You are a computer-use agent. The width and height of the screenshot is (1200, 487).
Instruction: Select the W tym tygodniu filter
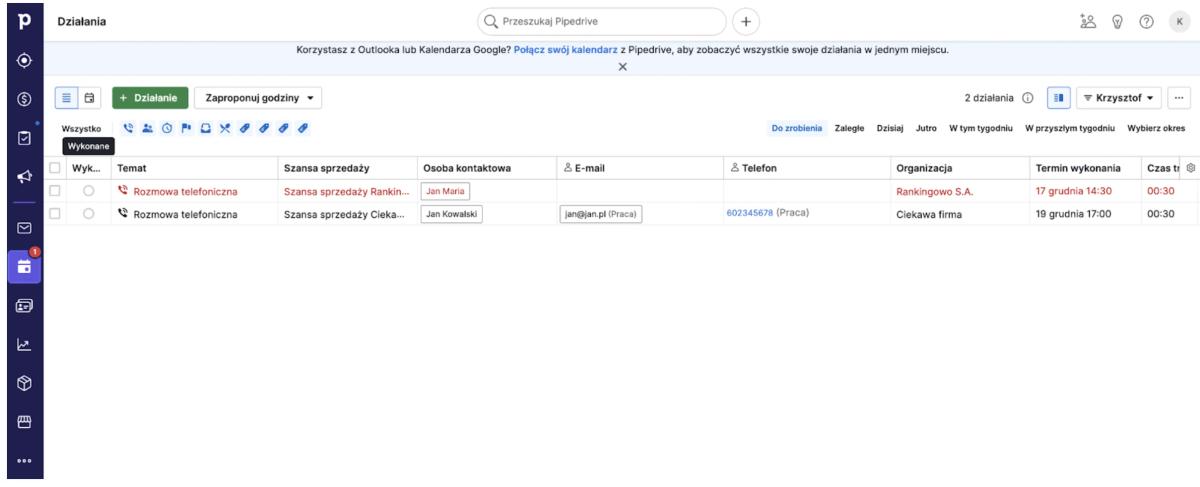[x=981, y=128]
